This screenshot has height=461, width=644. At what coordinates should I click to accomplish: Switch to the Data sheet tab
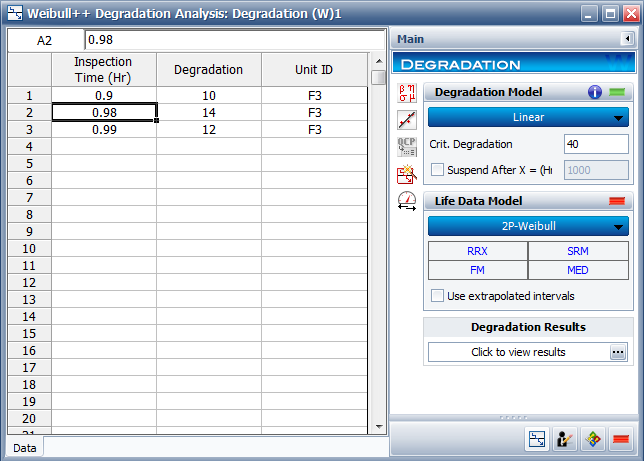(x=25, y=448)
